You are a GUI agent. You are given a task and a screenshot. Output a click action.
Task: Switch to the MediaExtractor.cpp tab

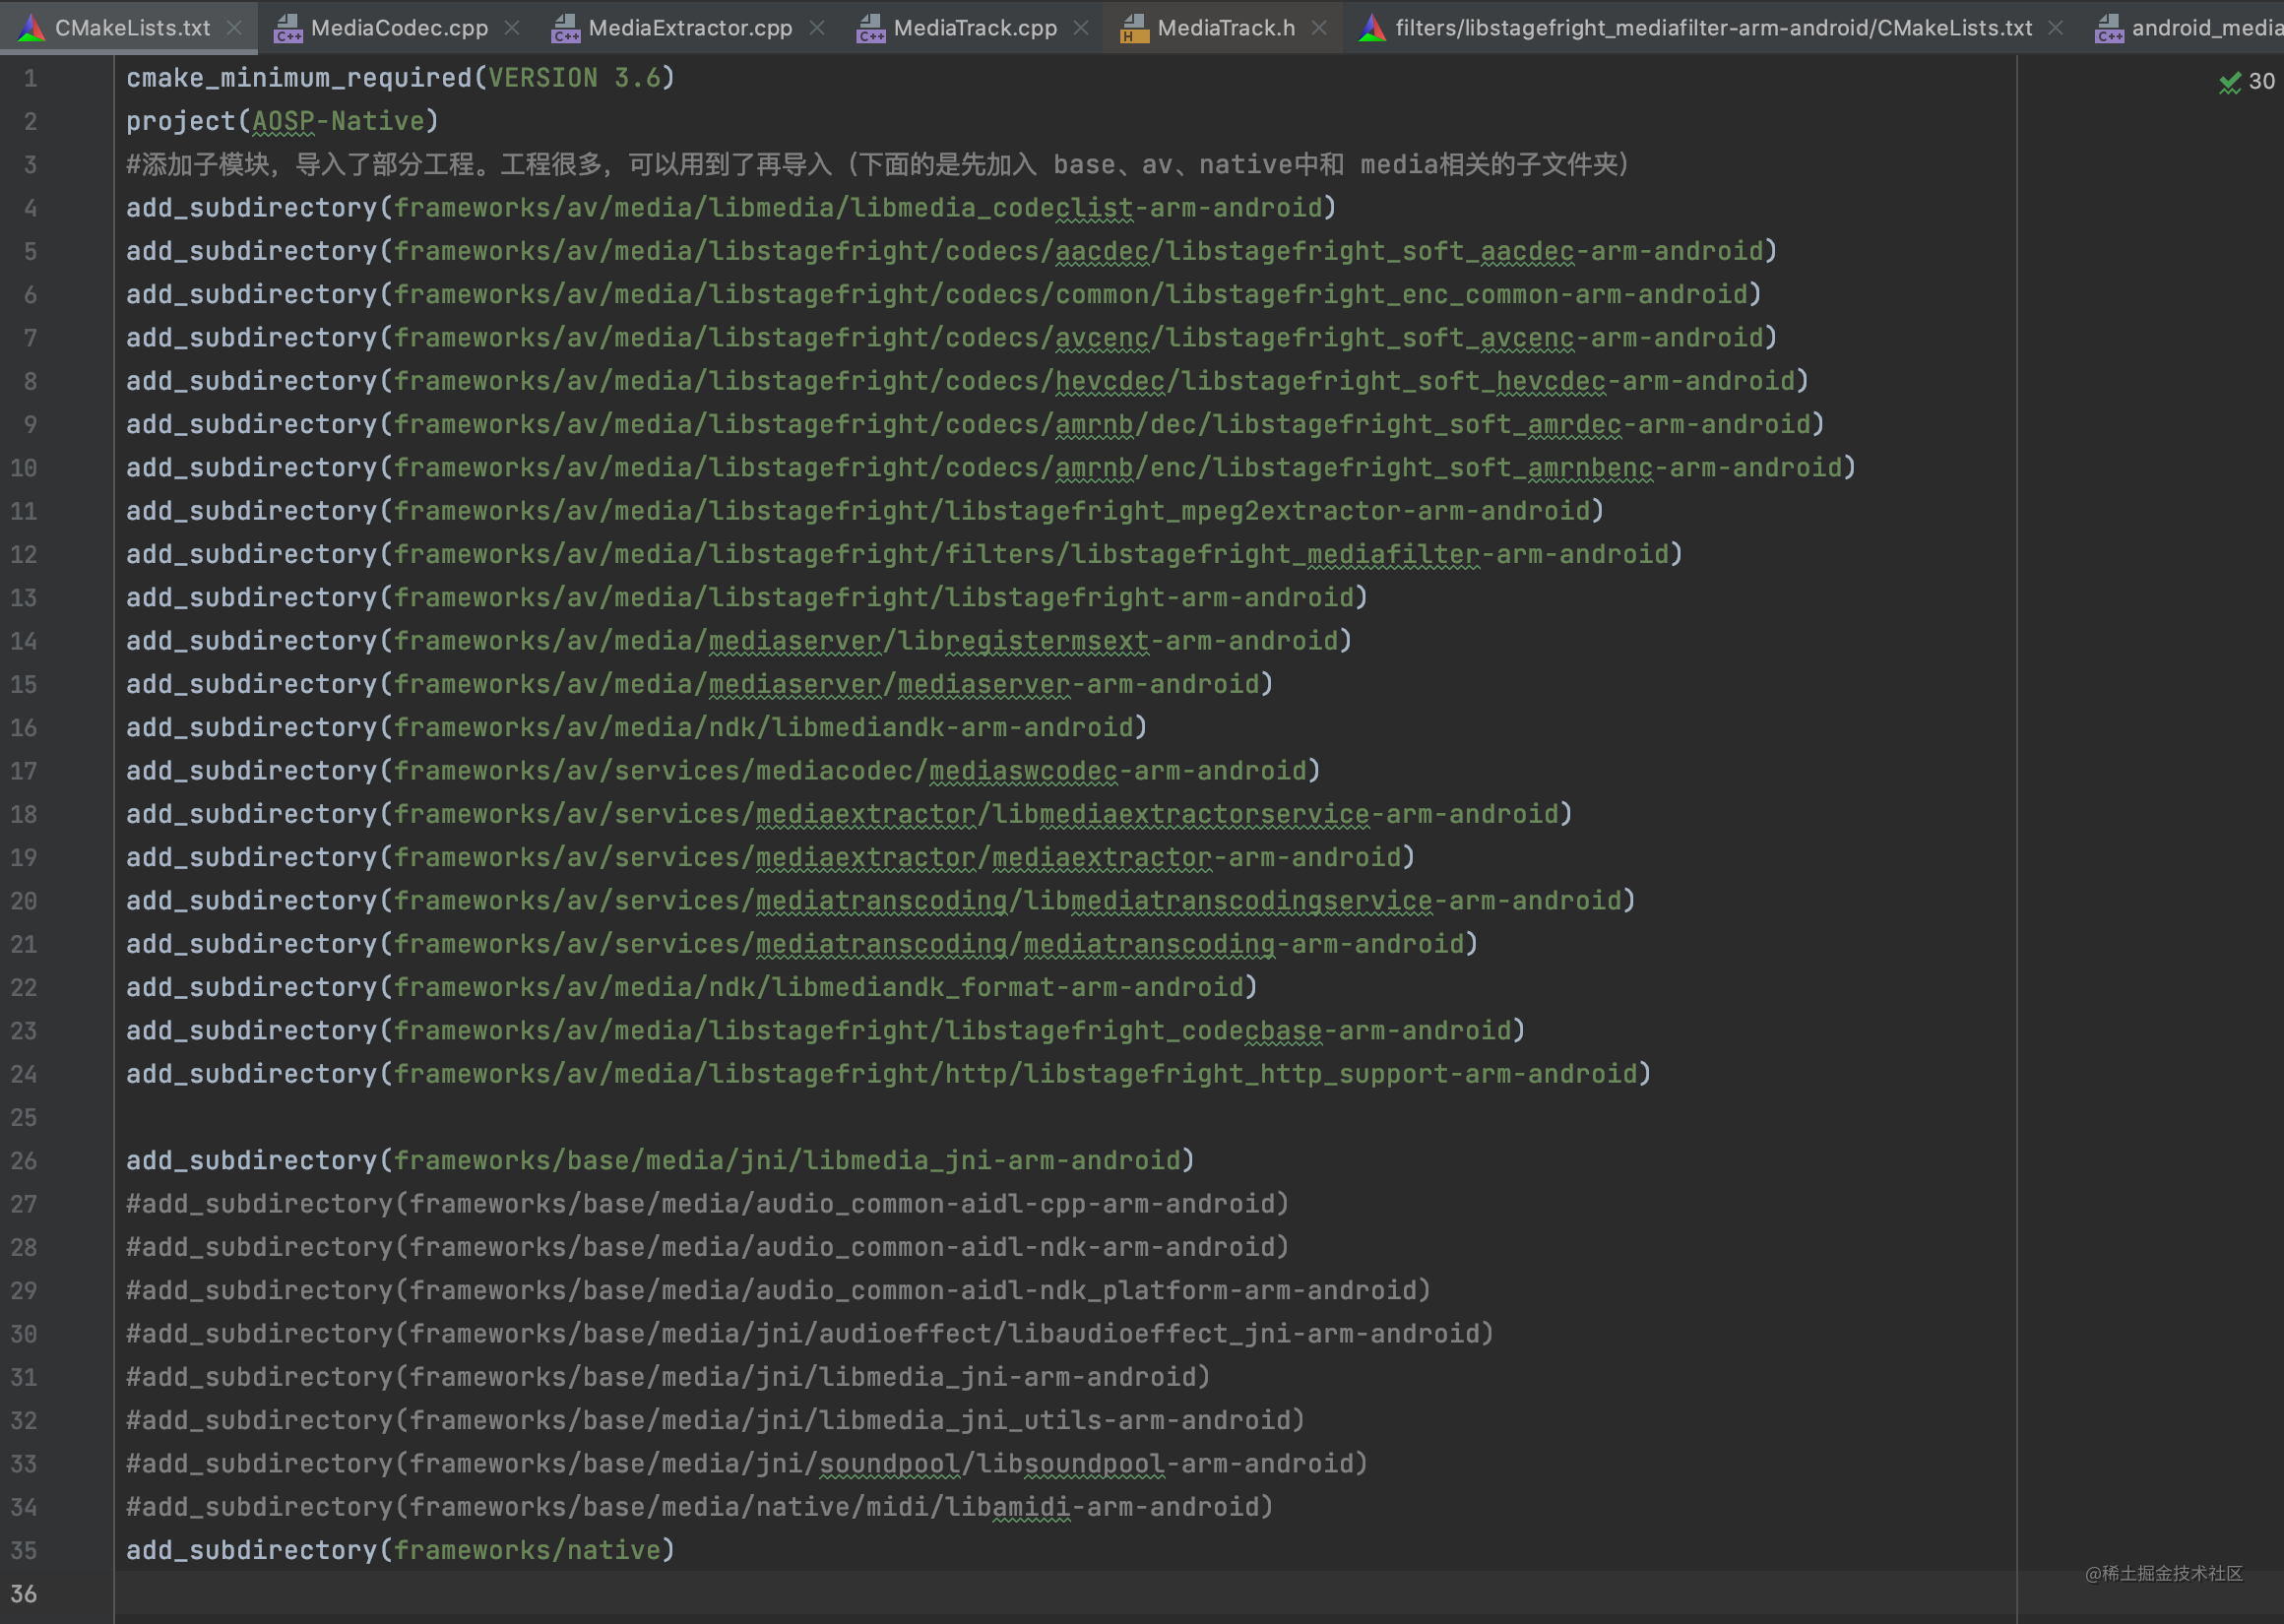[x=689, y=27]
